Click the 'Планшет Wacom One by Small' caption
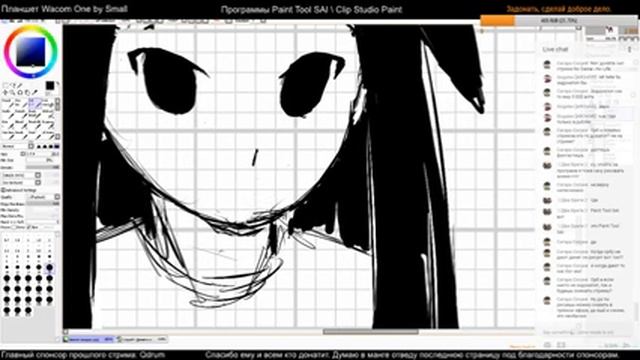Viewport: 640px width, 360px height. (x=64, y=9)
